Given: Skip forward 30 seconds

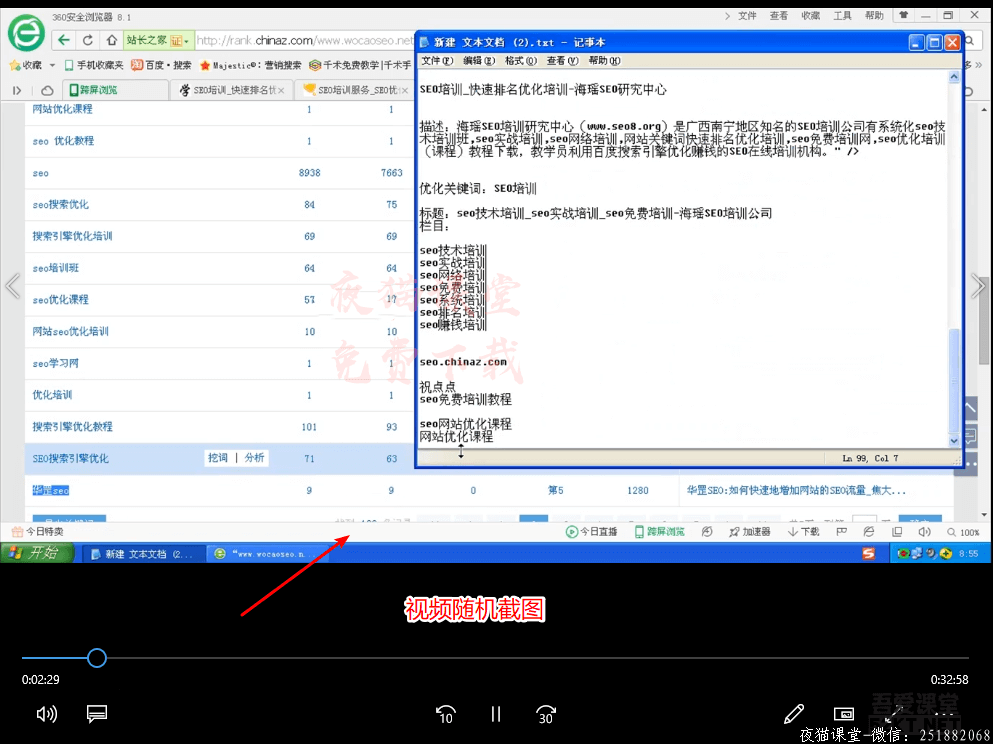Looking at the screenshot, I should point(546,714).
